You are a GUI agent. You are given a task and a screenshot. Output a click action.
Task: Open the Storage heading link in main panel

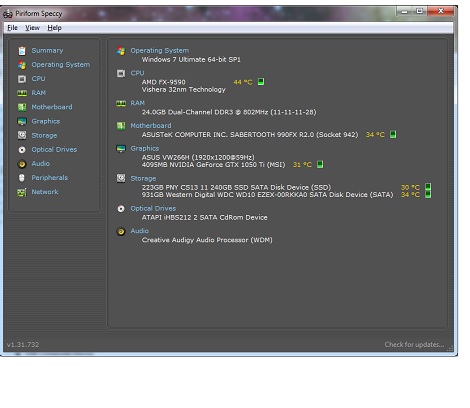pos(143,179)
